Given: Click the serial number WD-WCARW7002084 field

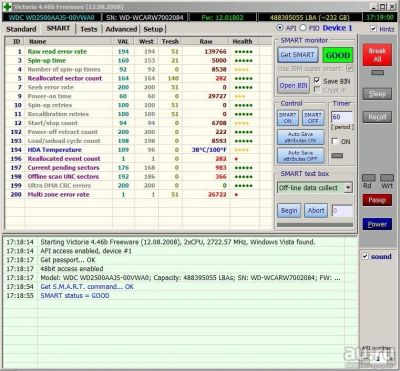Looking at the screenshot, I should (x=145, y=17).
